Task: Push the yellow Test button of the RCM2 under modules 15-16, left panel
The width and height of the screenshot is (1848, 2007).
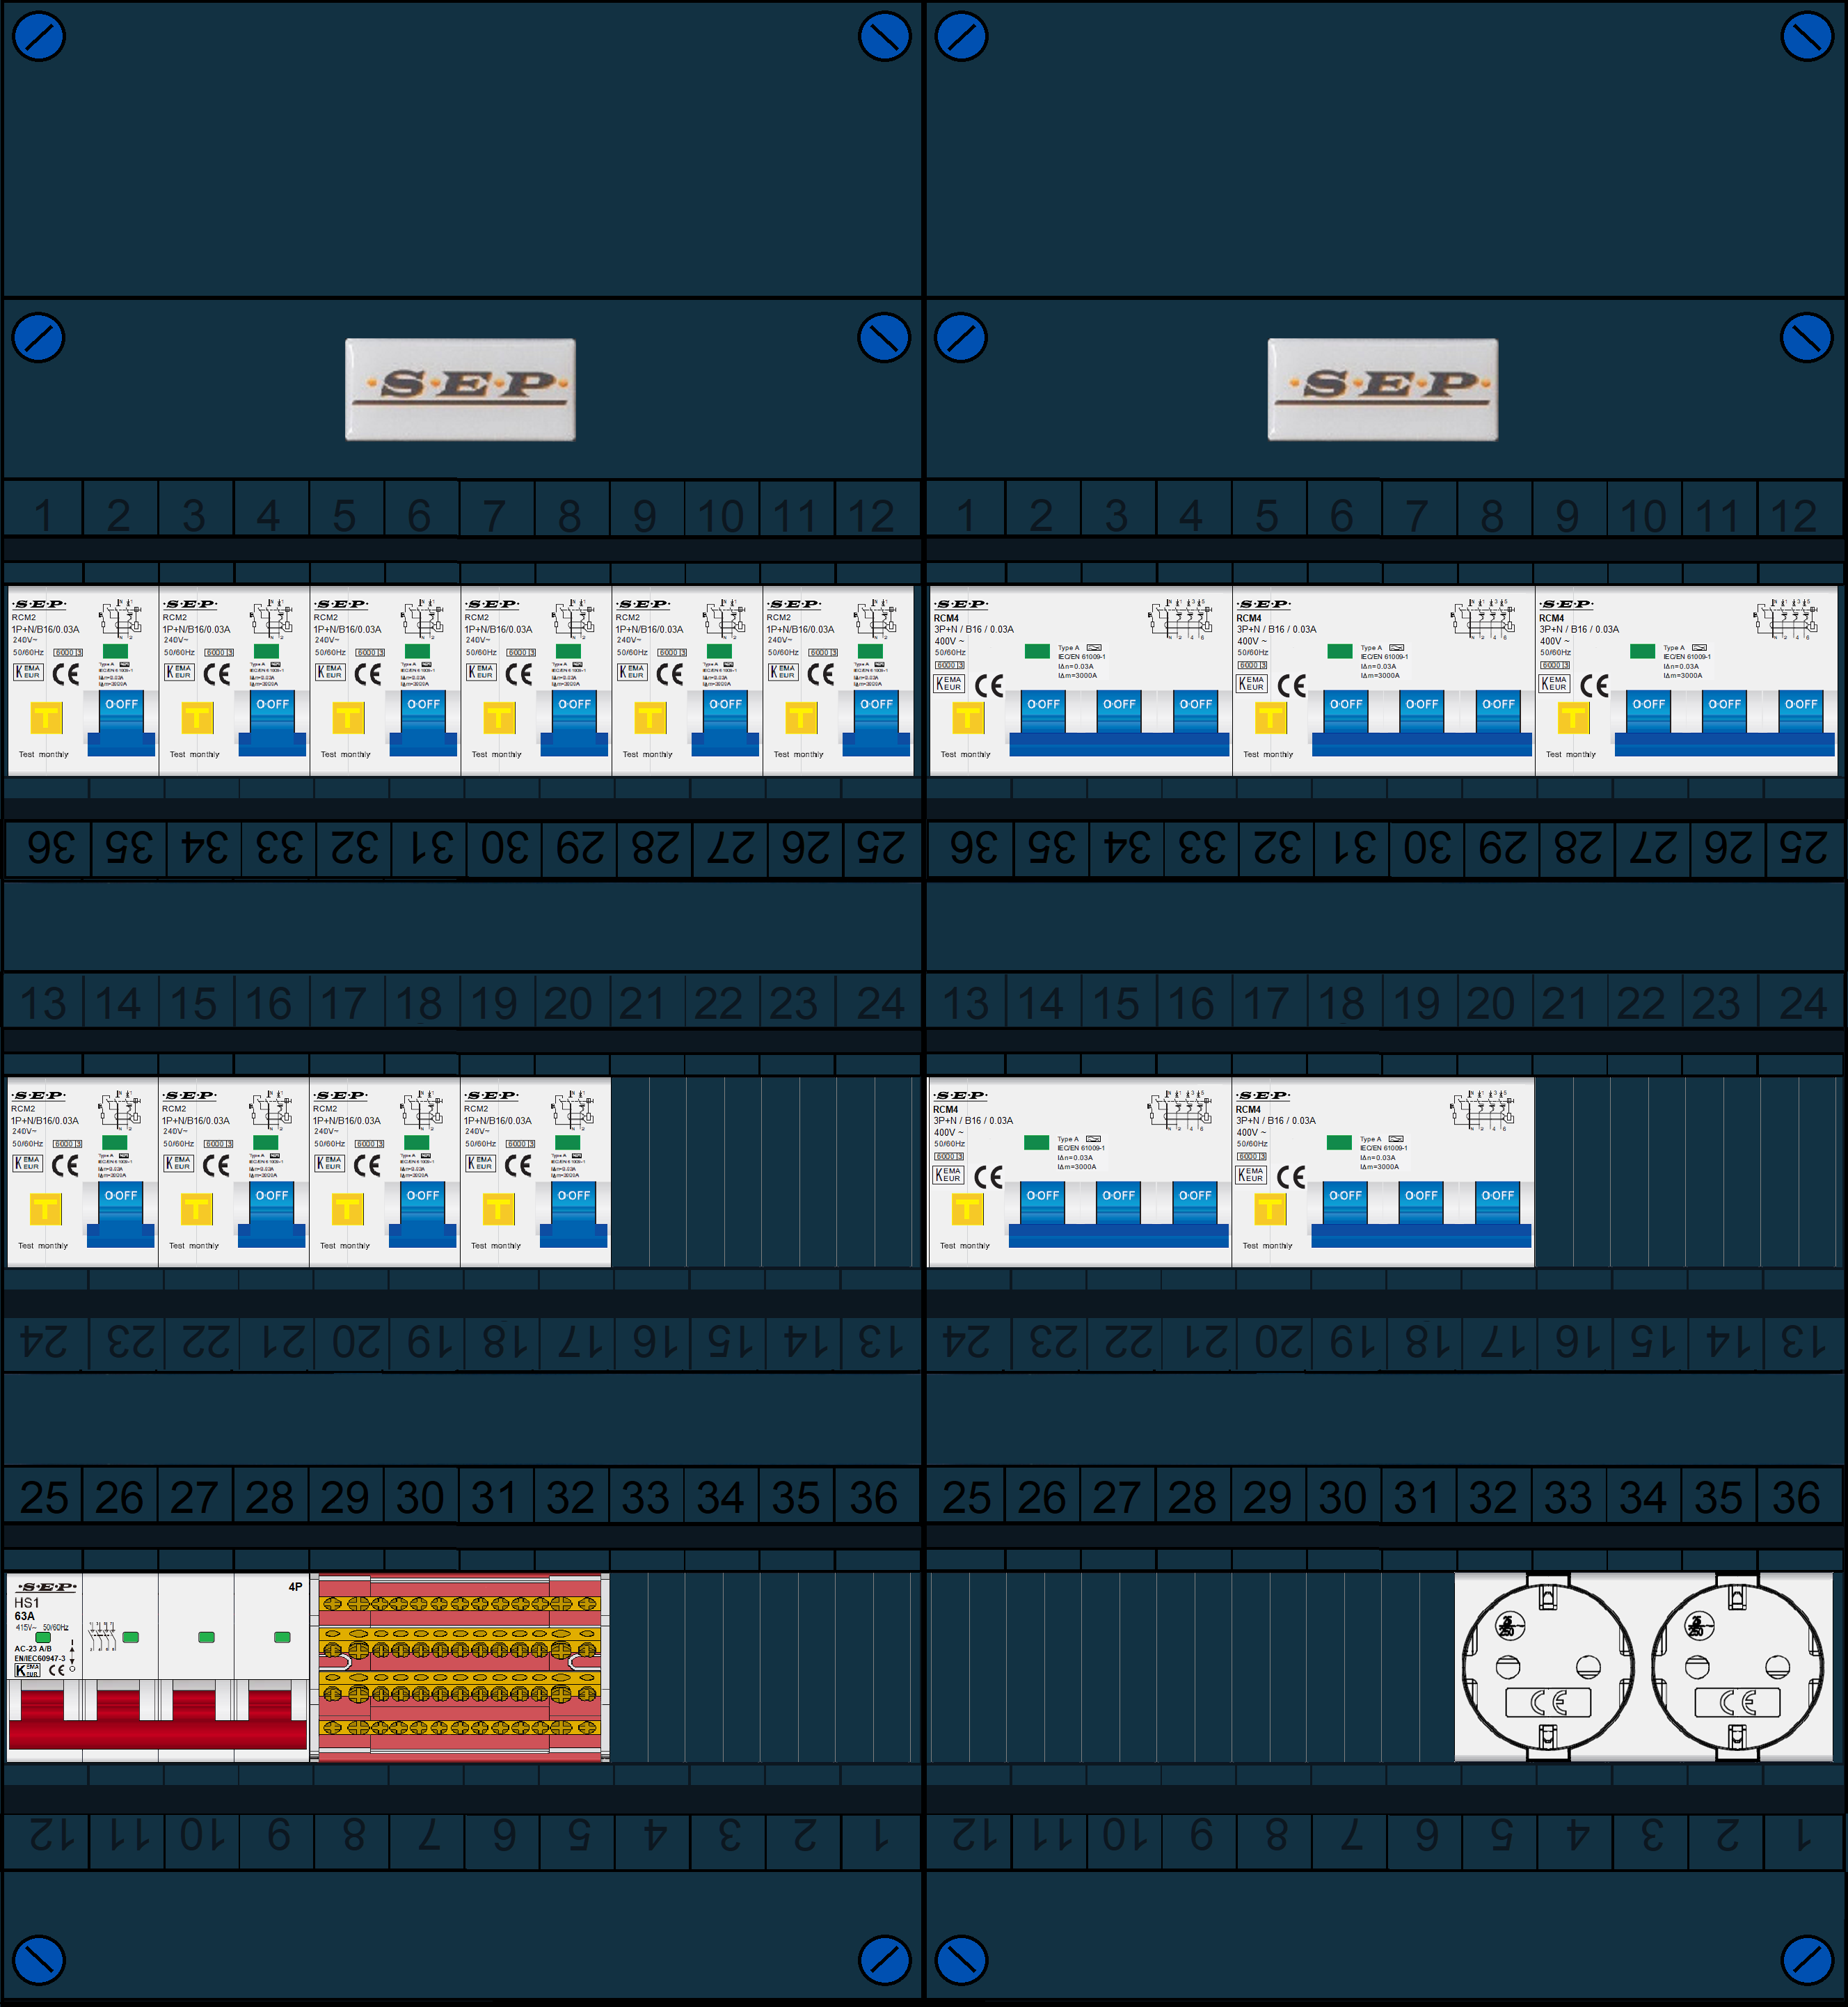Action: click(196, 1208)
